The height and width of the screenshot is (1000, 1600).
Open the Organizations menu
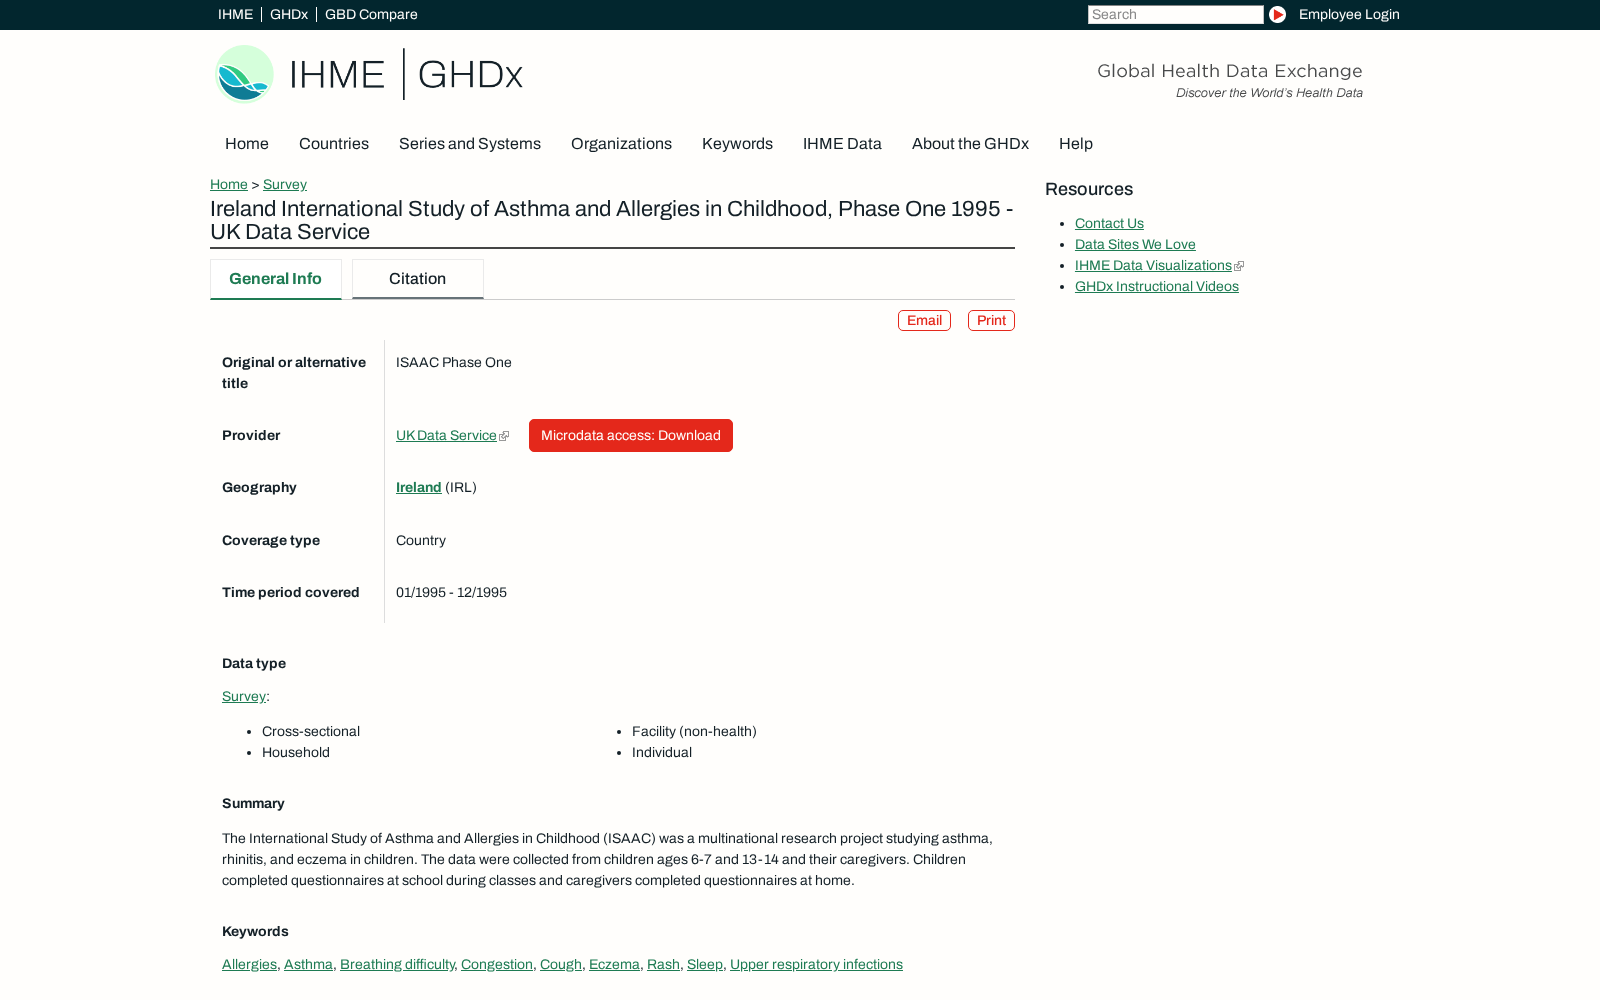[621, 144]
